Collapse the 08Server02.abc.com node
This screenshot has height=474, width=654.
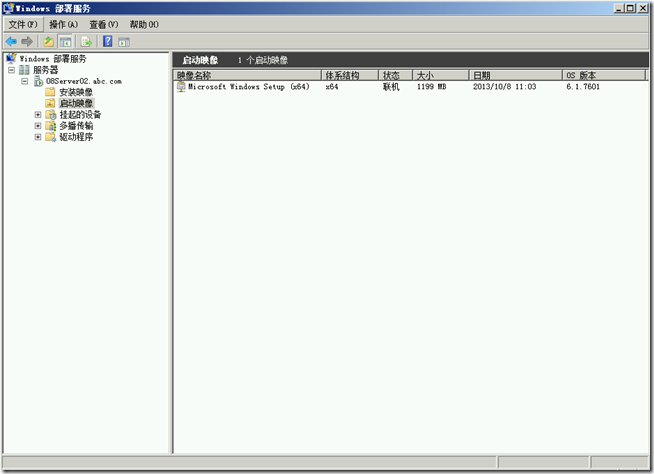pos(25,81)
